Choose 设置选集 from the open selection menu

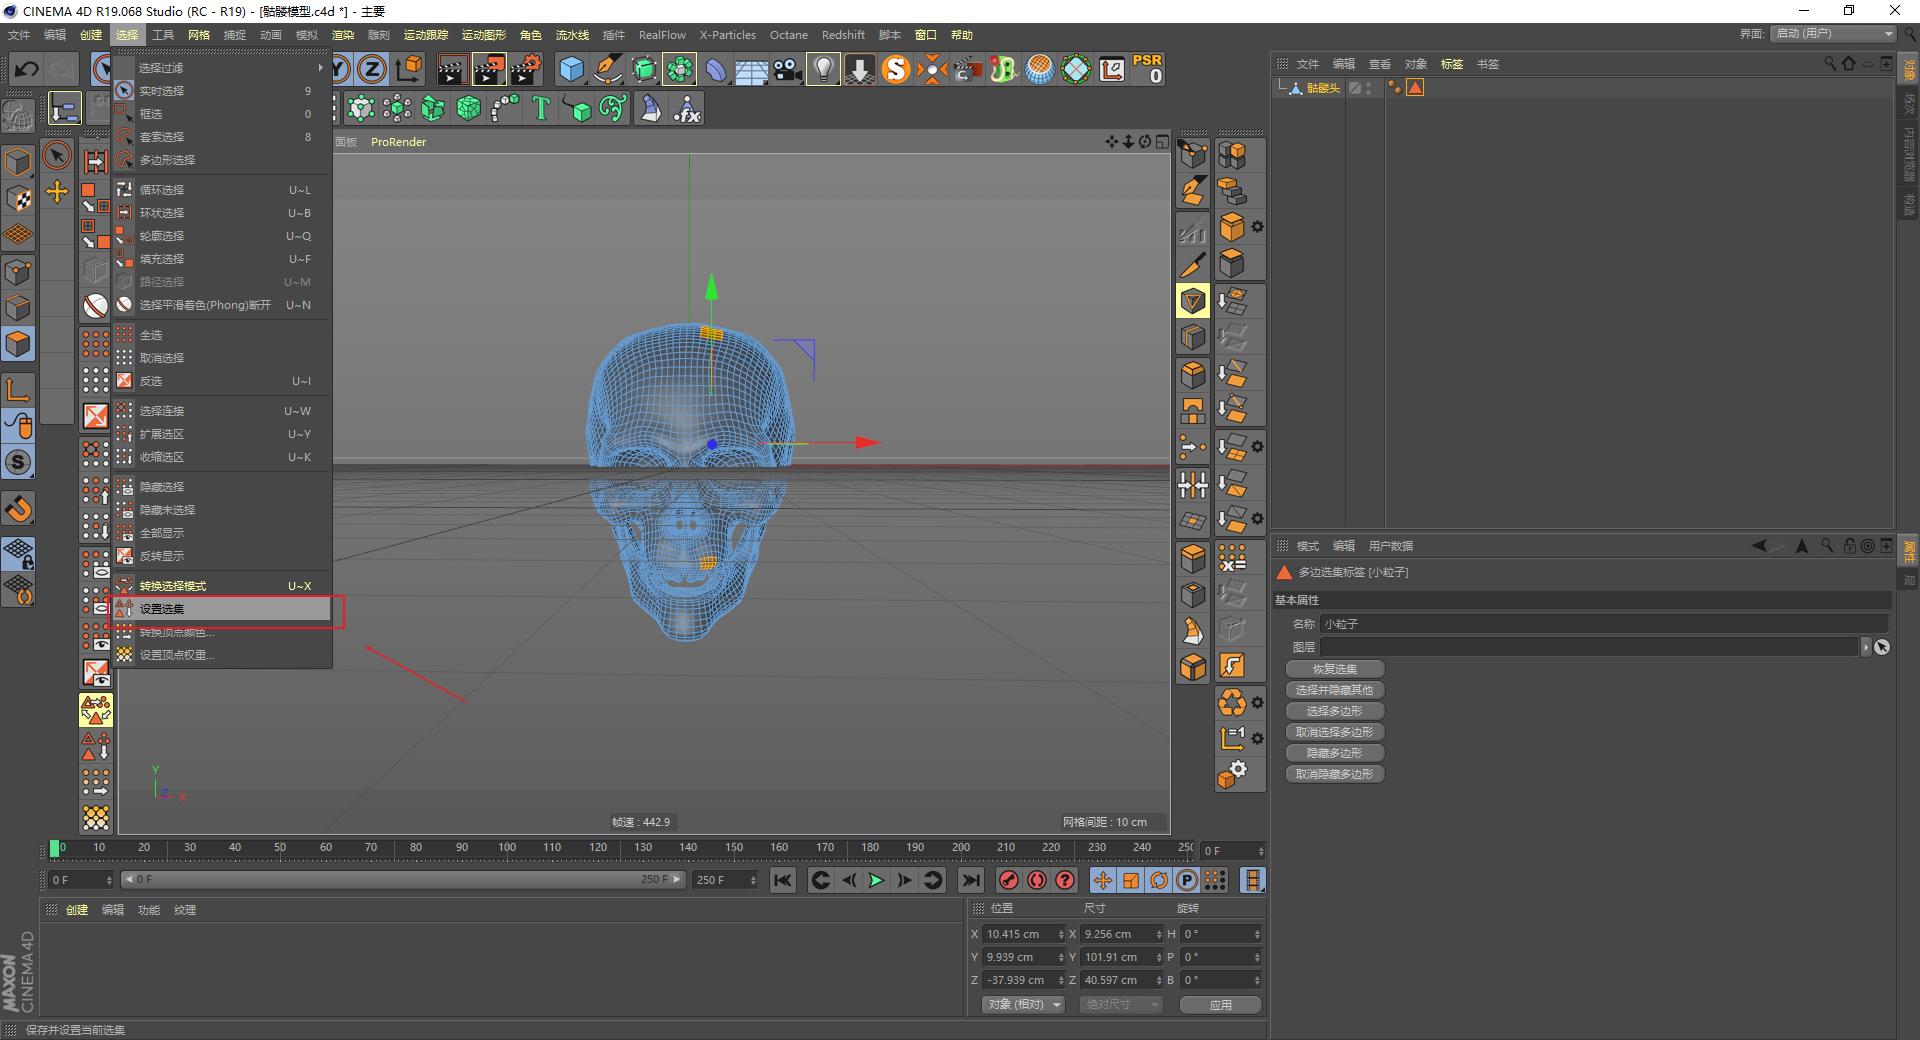(165, 609)
